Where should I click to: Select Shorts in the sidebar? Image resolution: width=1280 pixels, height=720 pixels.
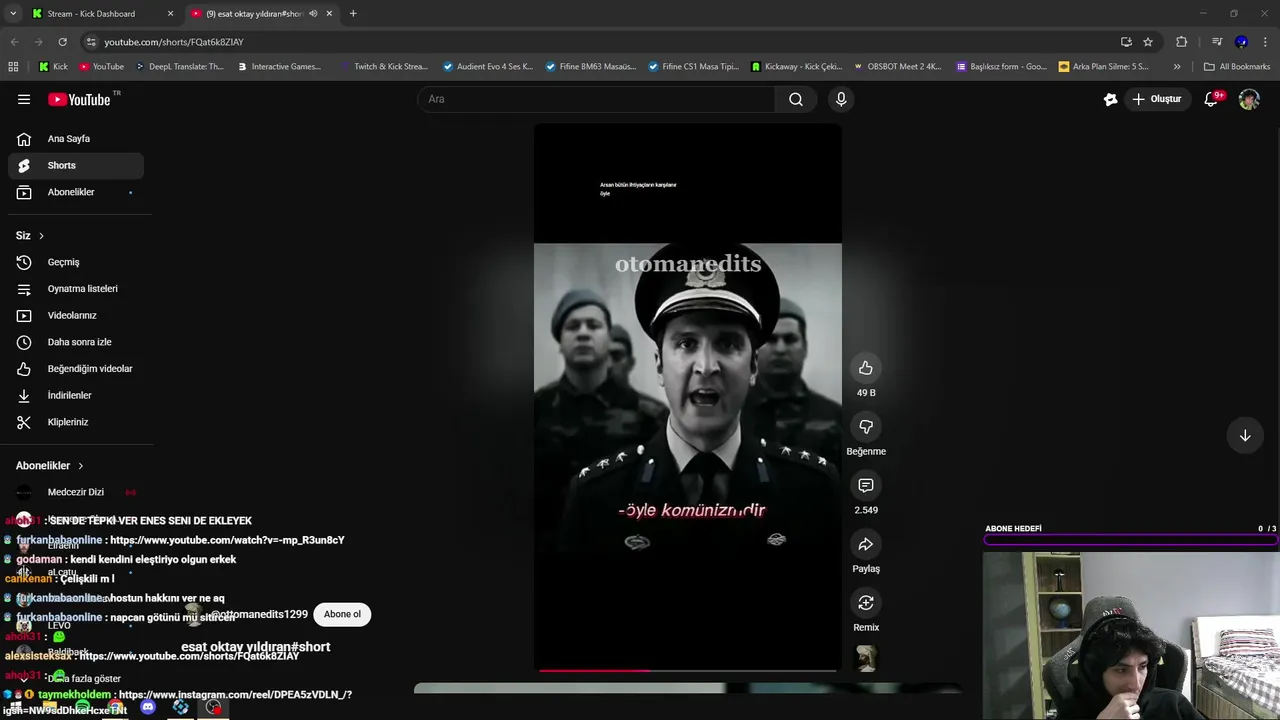76,166
